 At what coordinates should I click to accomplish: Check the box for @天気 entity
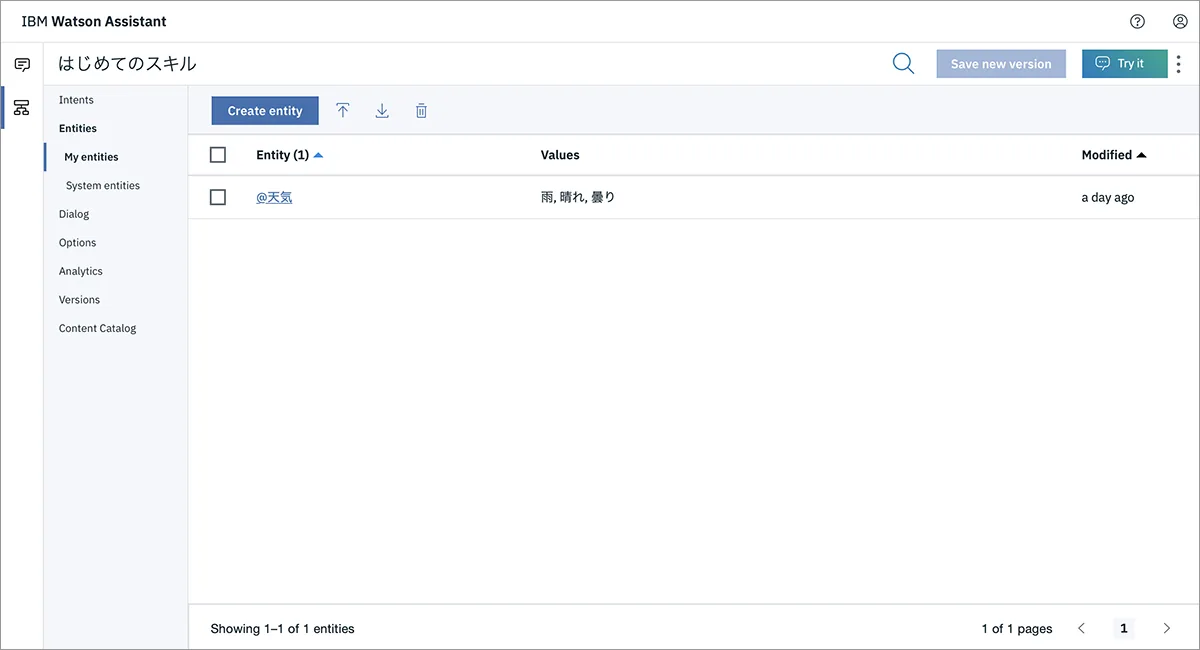coord(218,197)
